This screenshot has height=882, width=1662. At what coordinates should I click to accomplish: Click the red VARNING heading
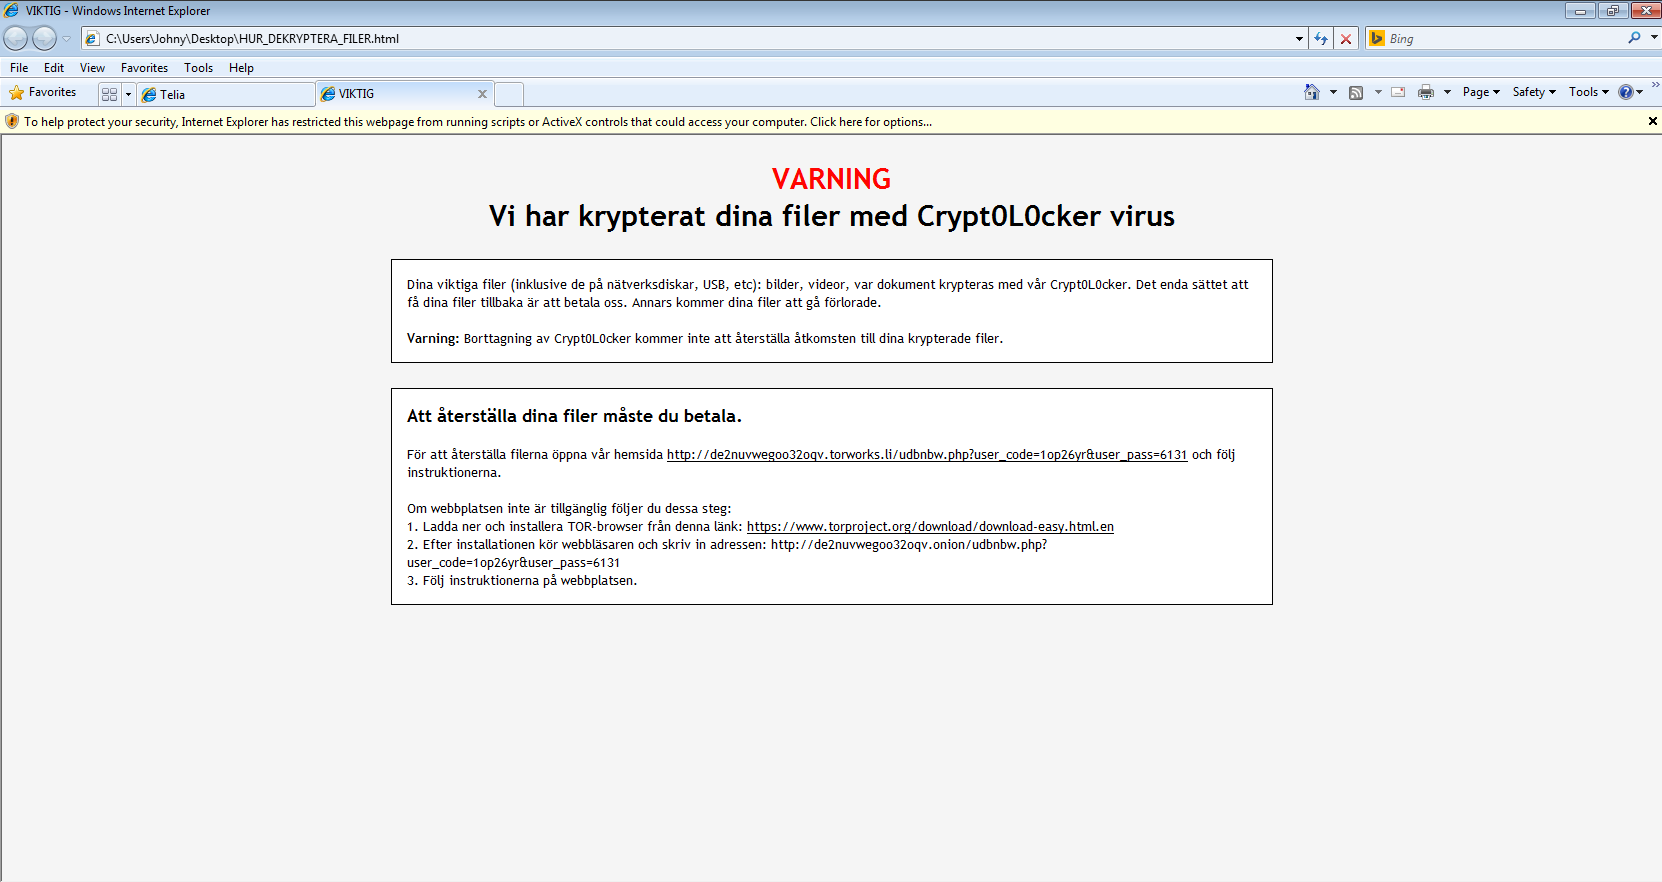831,179
